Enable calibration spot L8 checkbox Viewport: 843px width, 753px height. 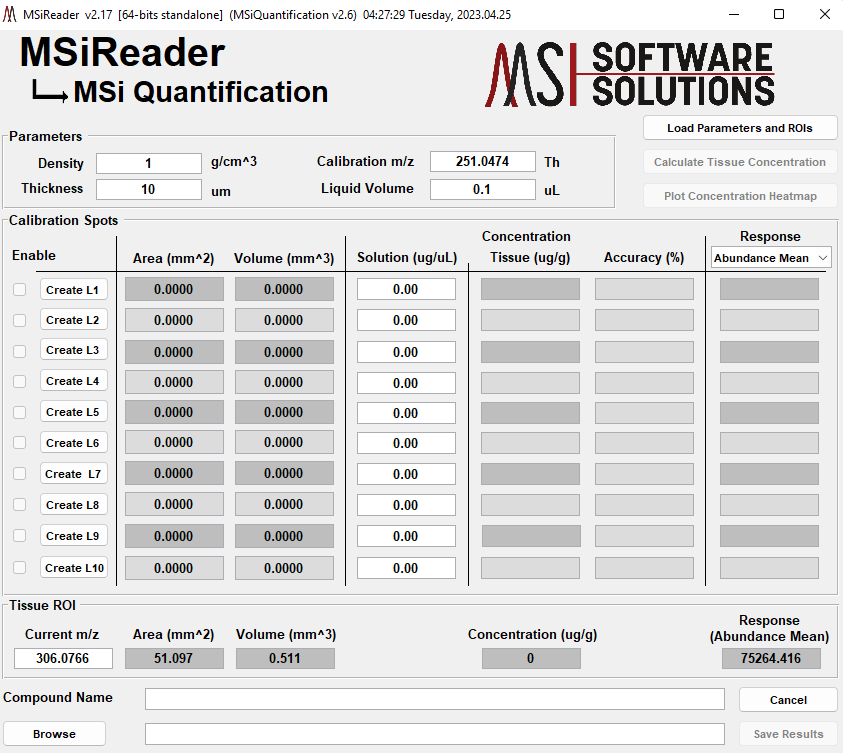click(x=20, y=505)
